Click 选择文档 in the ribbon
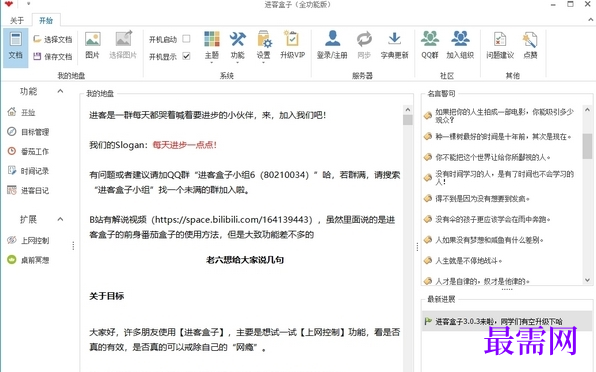Image resolution: width=596 pixels, height=372 pixels. (x=52, y=39)
